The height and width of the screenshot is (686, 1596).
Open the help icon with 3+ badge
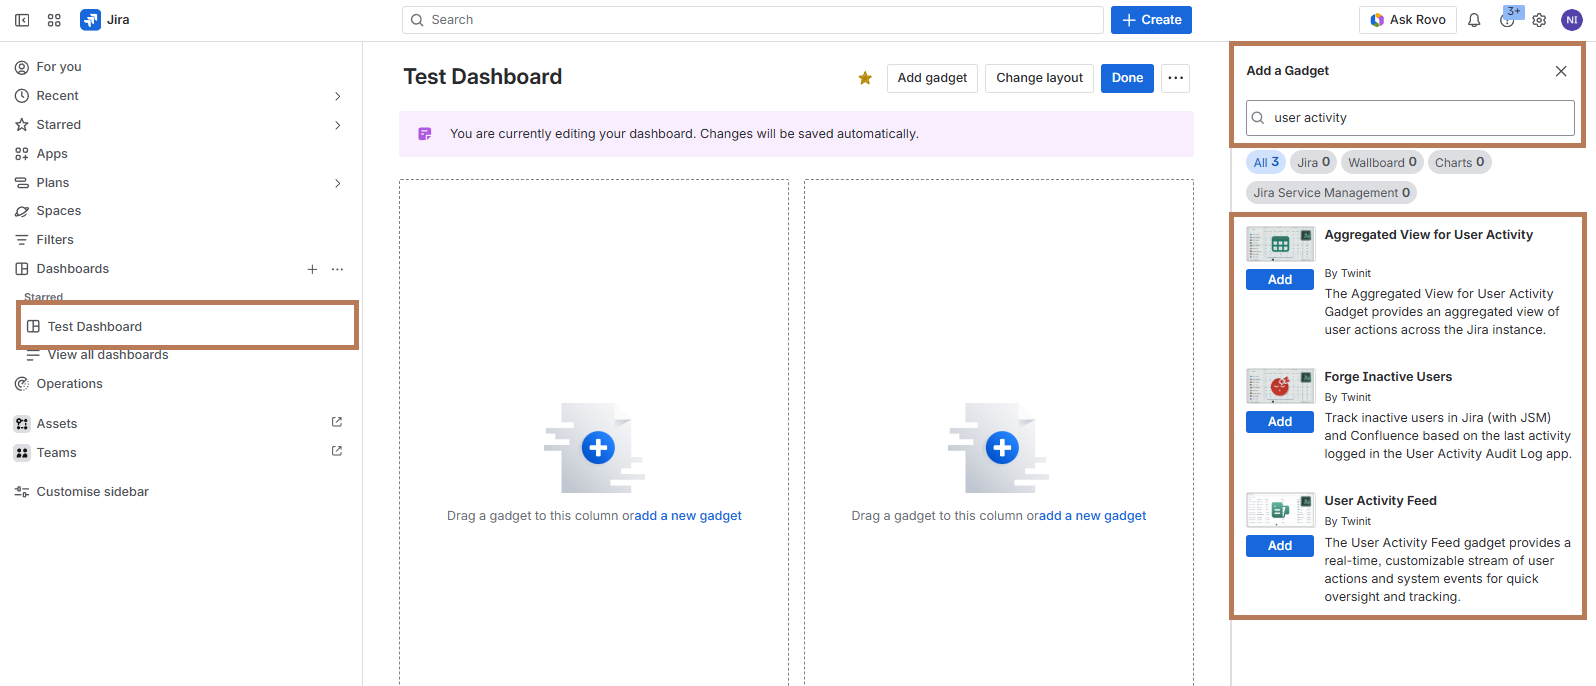[x=1508, y=19]
